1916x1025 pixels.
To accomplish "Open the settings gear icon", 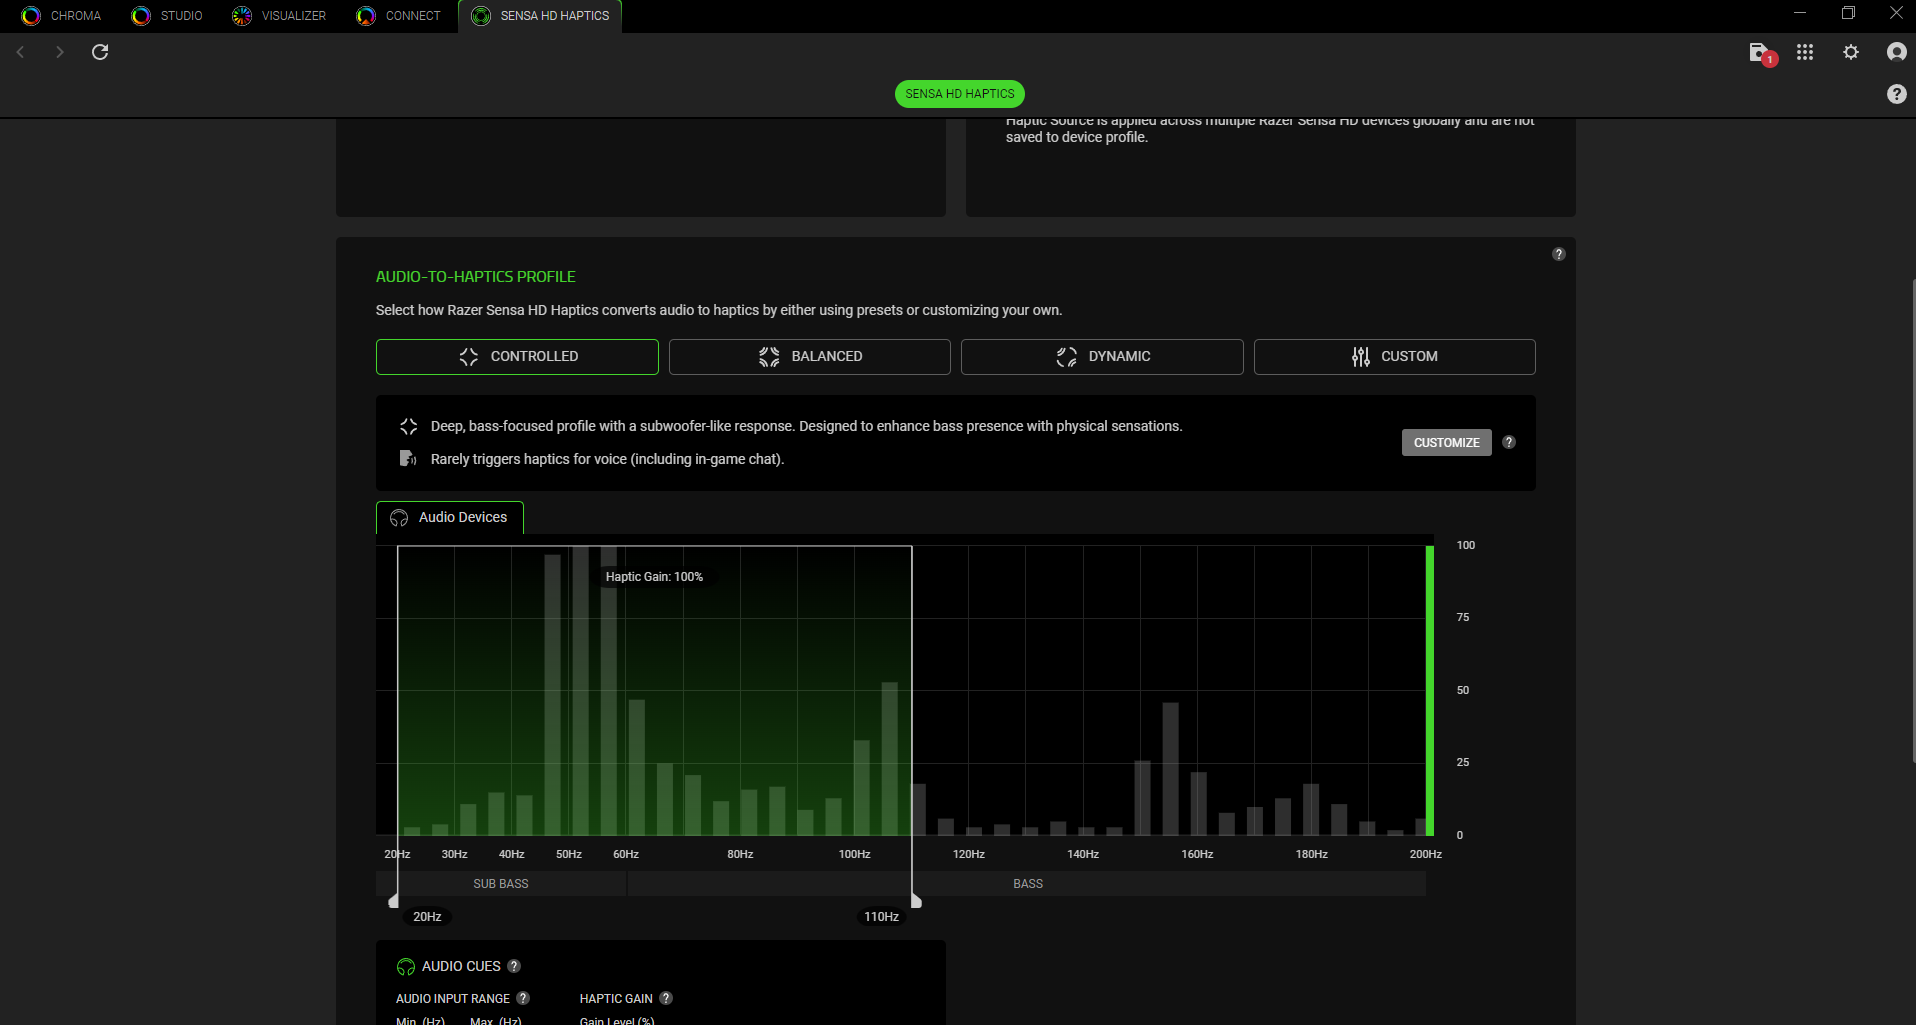I will coord(1851,52).
